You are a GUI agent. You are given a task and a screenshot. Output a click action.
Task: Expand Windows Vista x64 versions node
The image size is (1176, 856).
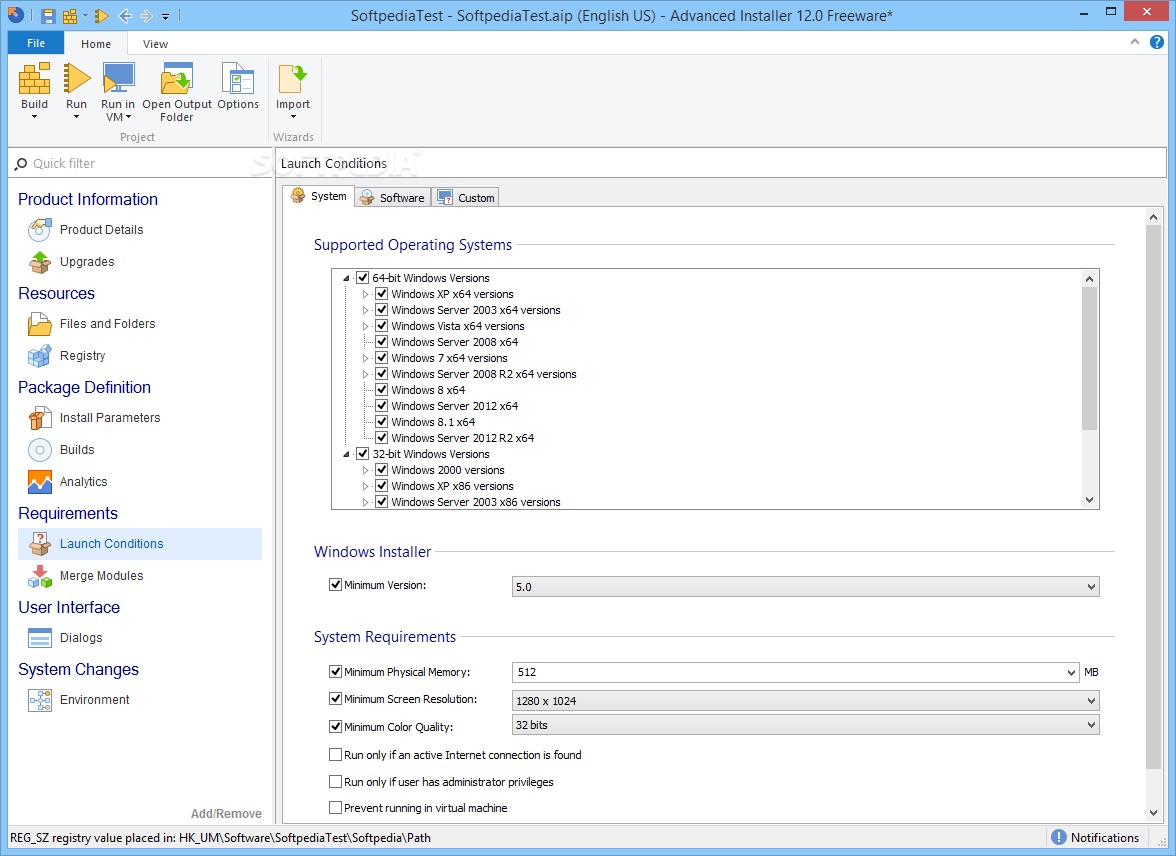coord(365,326)
